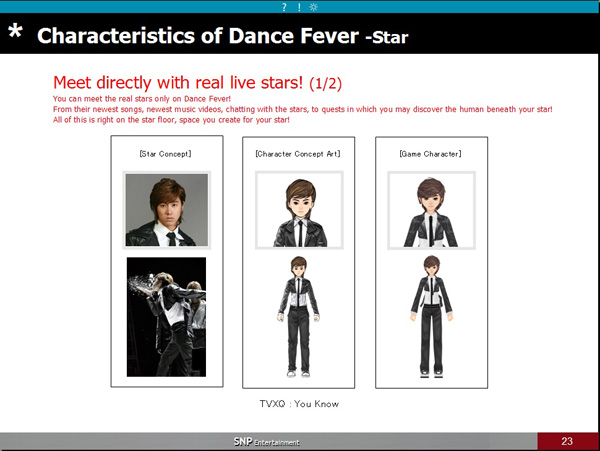The width and height of the screenshot is (600, 451).
Task: Click the 'TVXQ : You Know' caption
Action: [299, 404]
